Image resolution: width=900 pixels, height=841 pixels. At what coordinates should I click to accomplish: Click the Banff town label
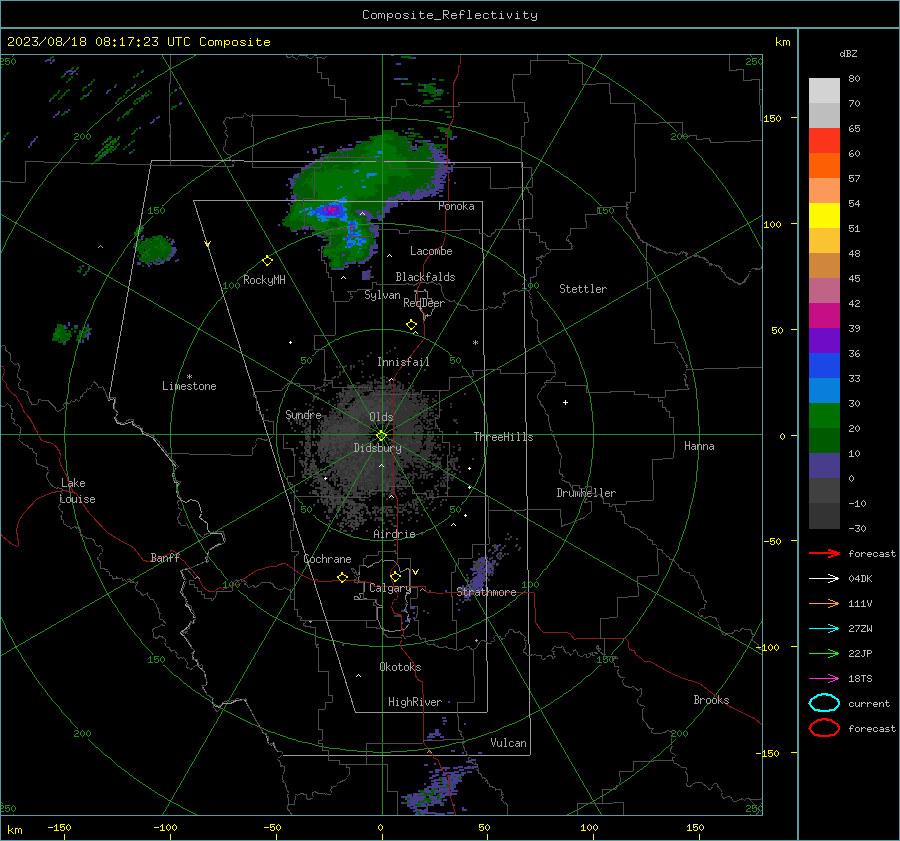[165, 557]
